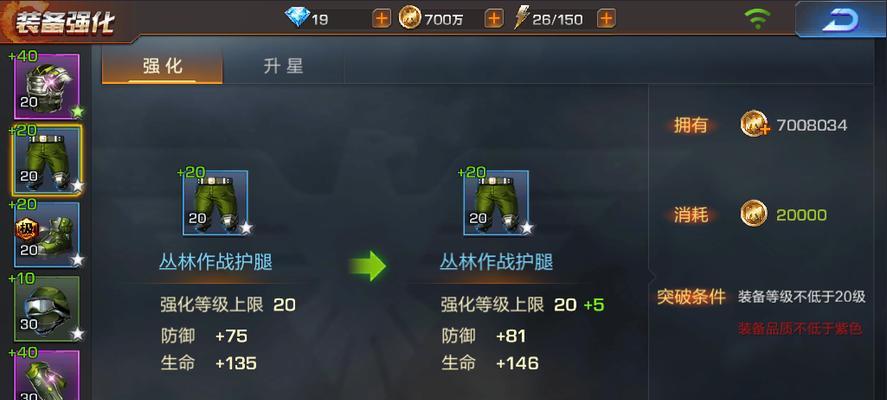The height and width of the screenshot is (400, 887).
Task: Click the top gold coin balance 700万
Action: (x=444, y=20)
